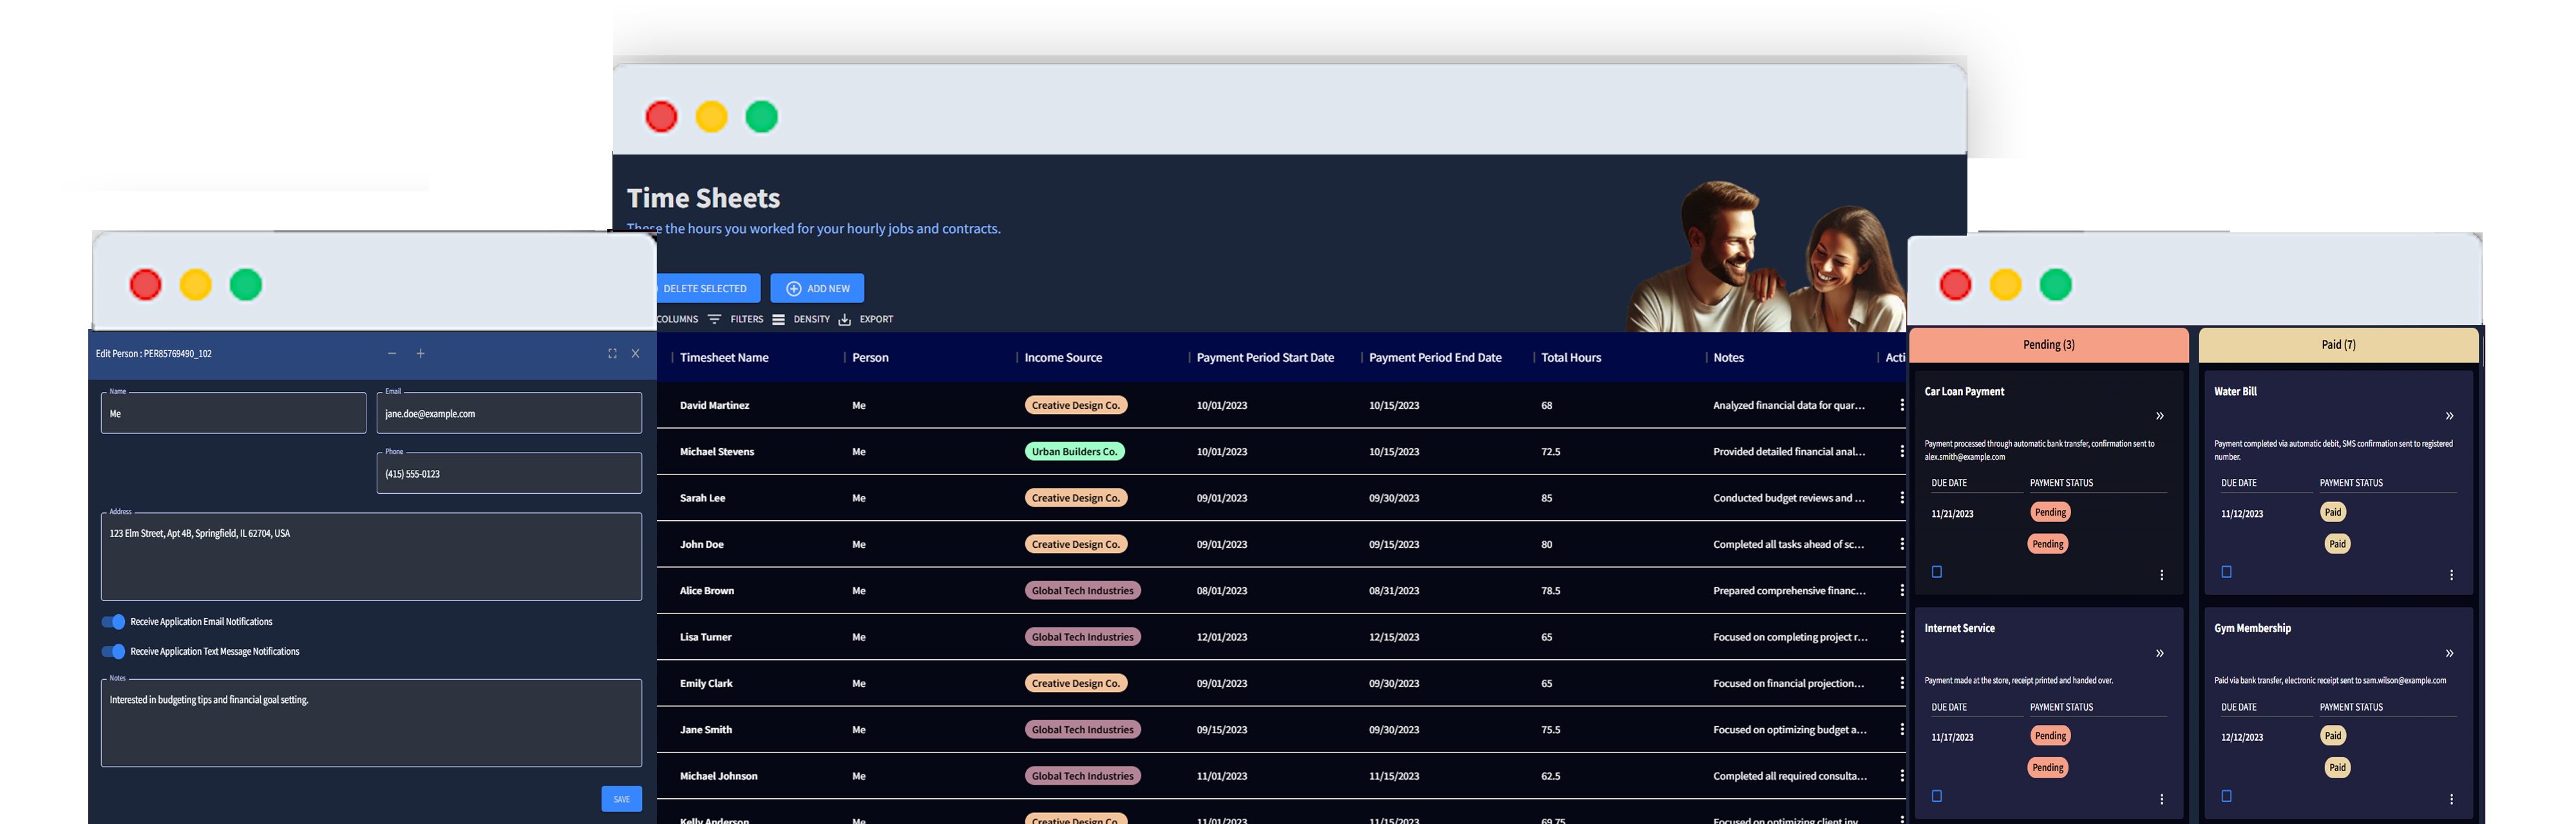Image resolution: width=2576 pixels, height=824 pixels.
Task: Click the SAVE button in Edit Person dialog
Action: coord(621,798)
